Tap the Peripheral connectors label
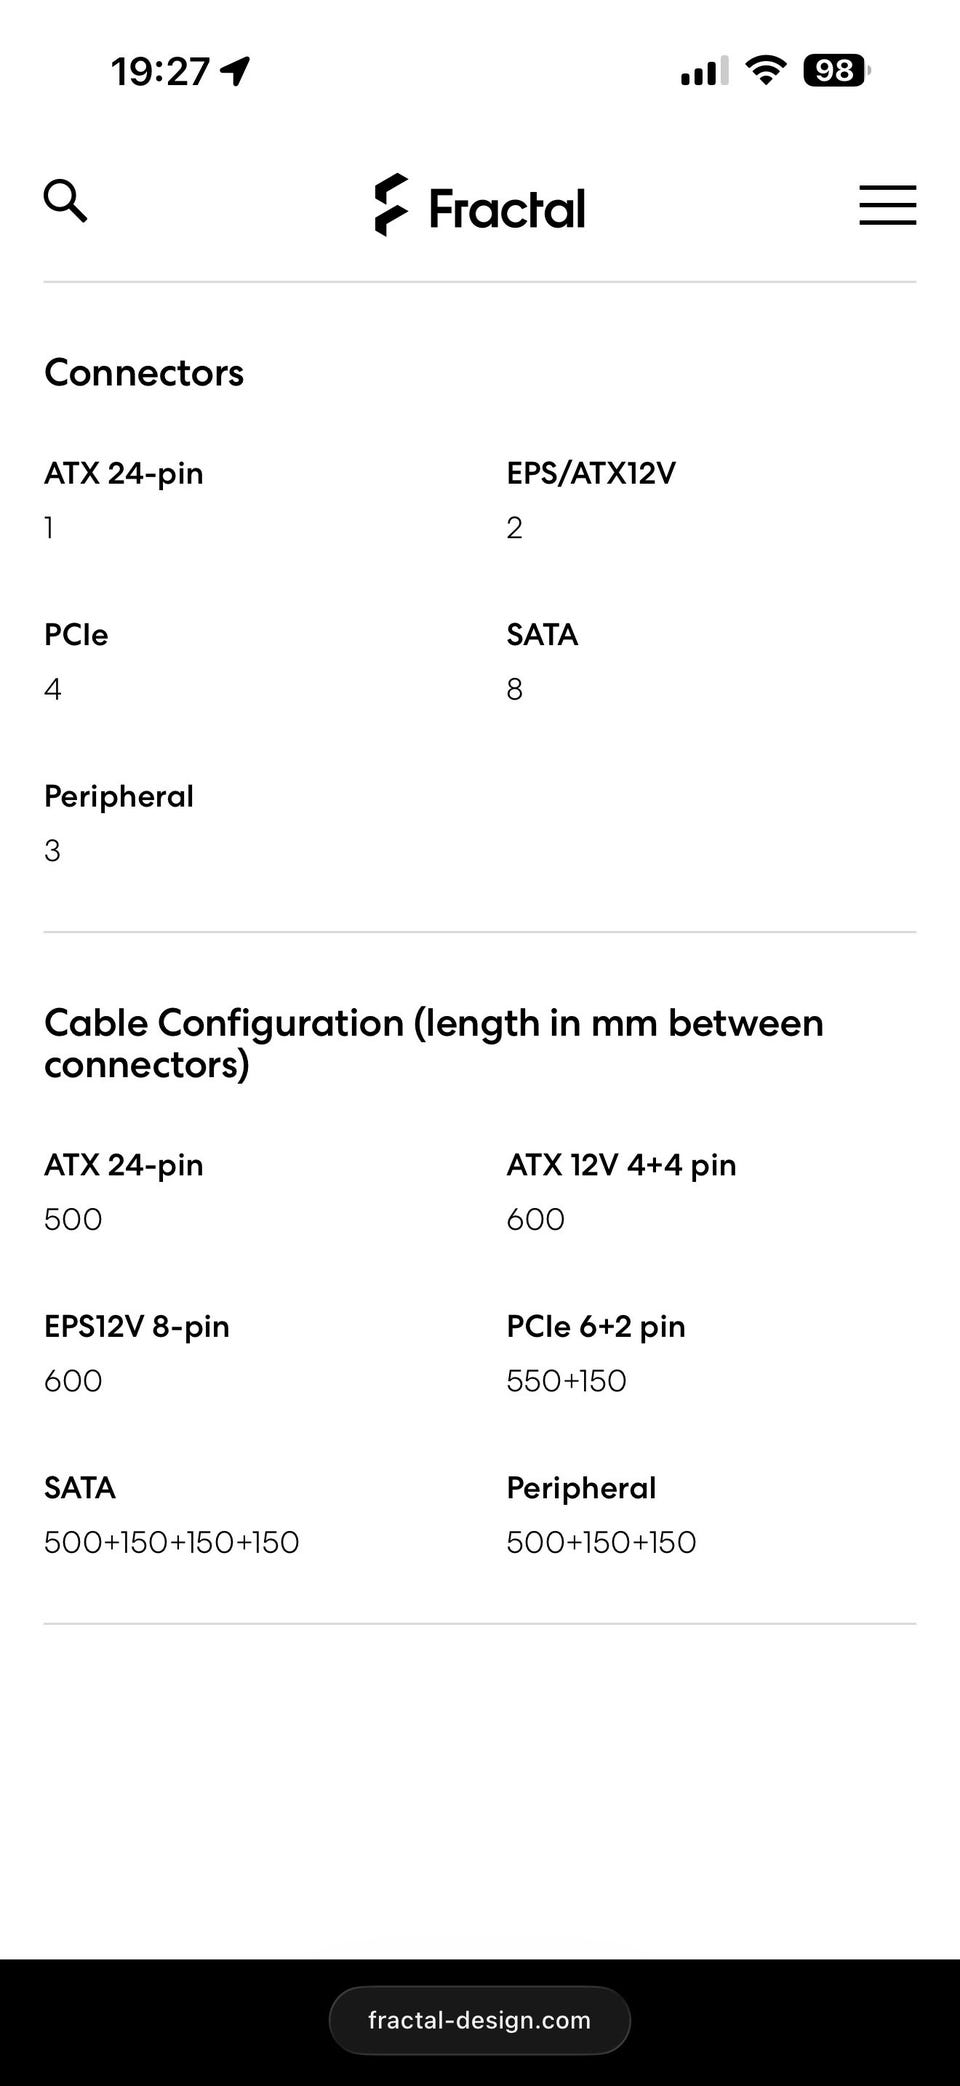This screenshot has width=960, height=2086. click(119, 796)
